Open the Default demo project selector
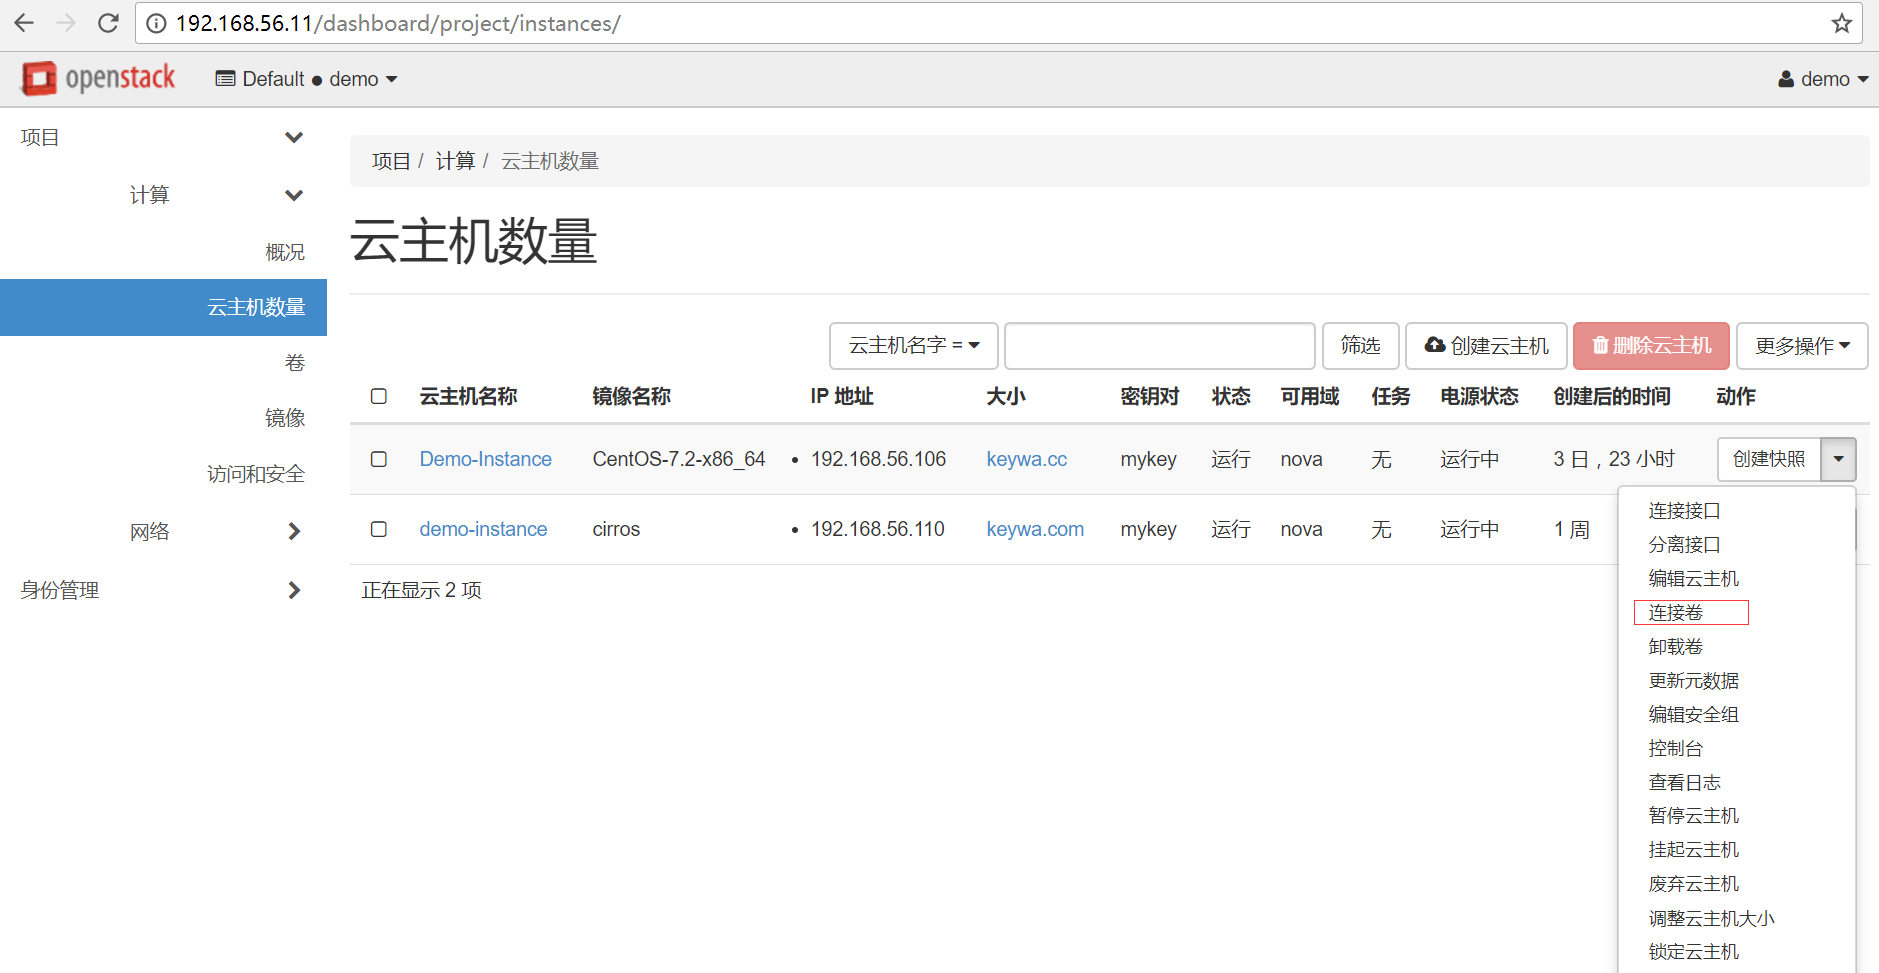This screenshot has width=1879, height=973. coord(306,79)
